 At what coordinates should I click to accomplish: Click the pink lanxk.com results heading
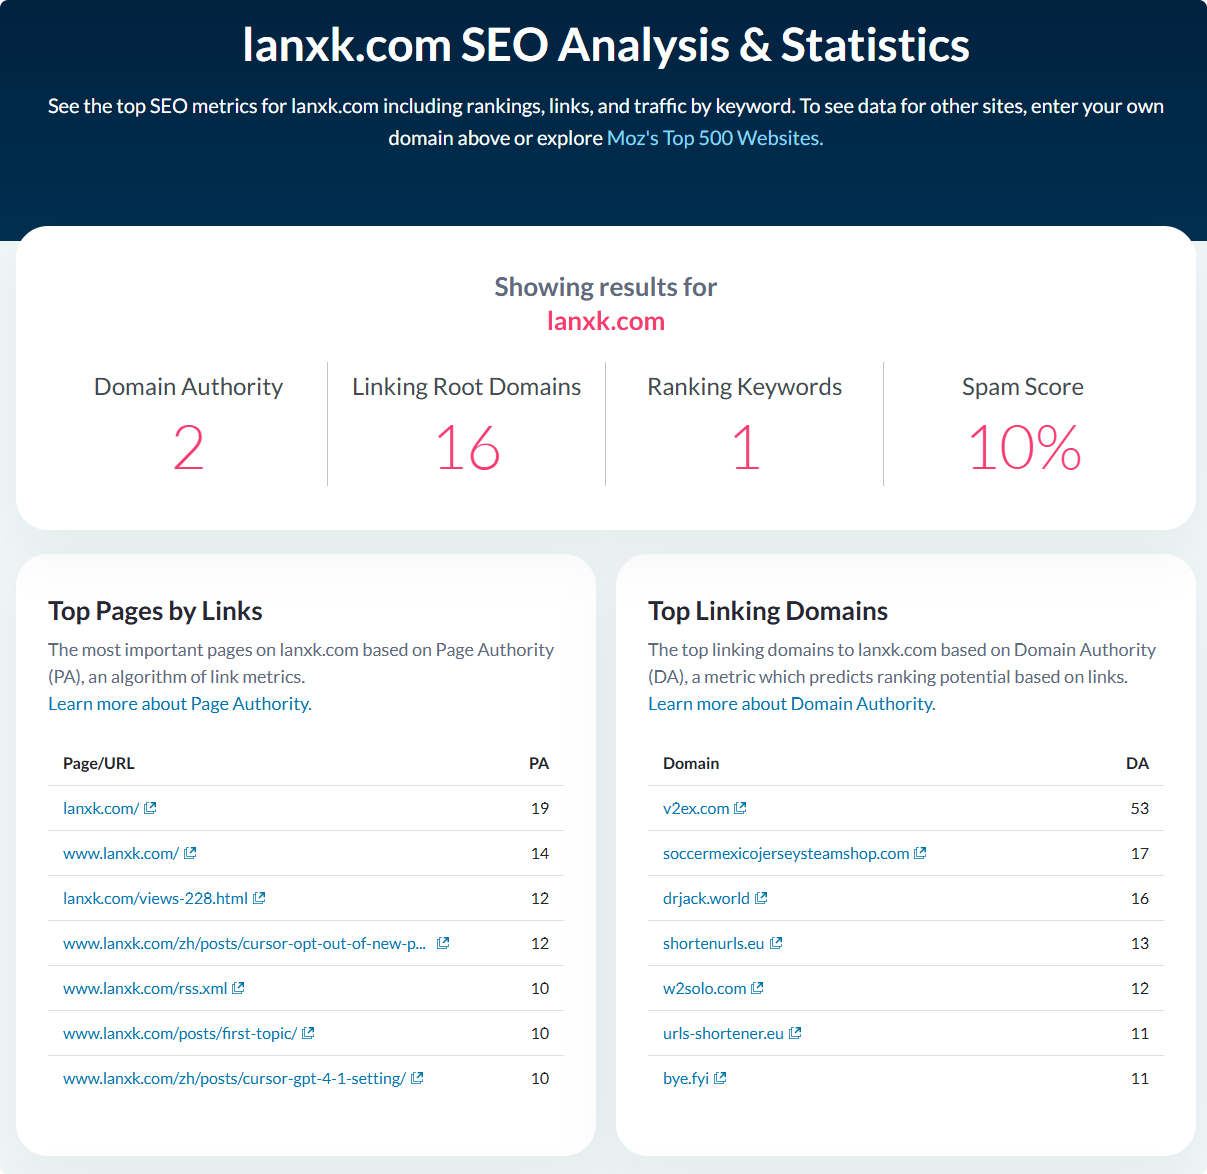coord(606,321)
